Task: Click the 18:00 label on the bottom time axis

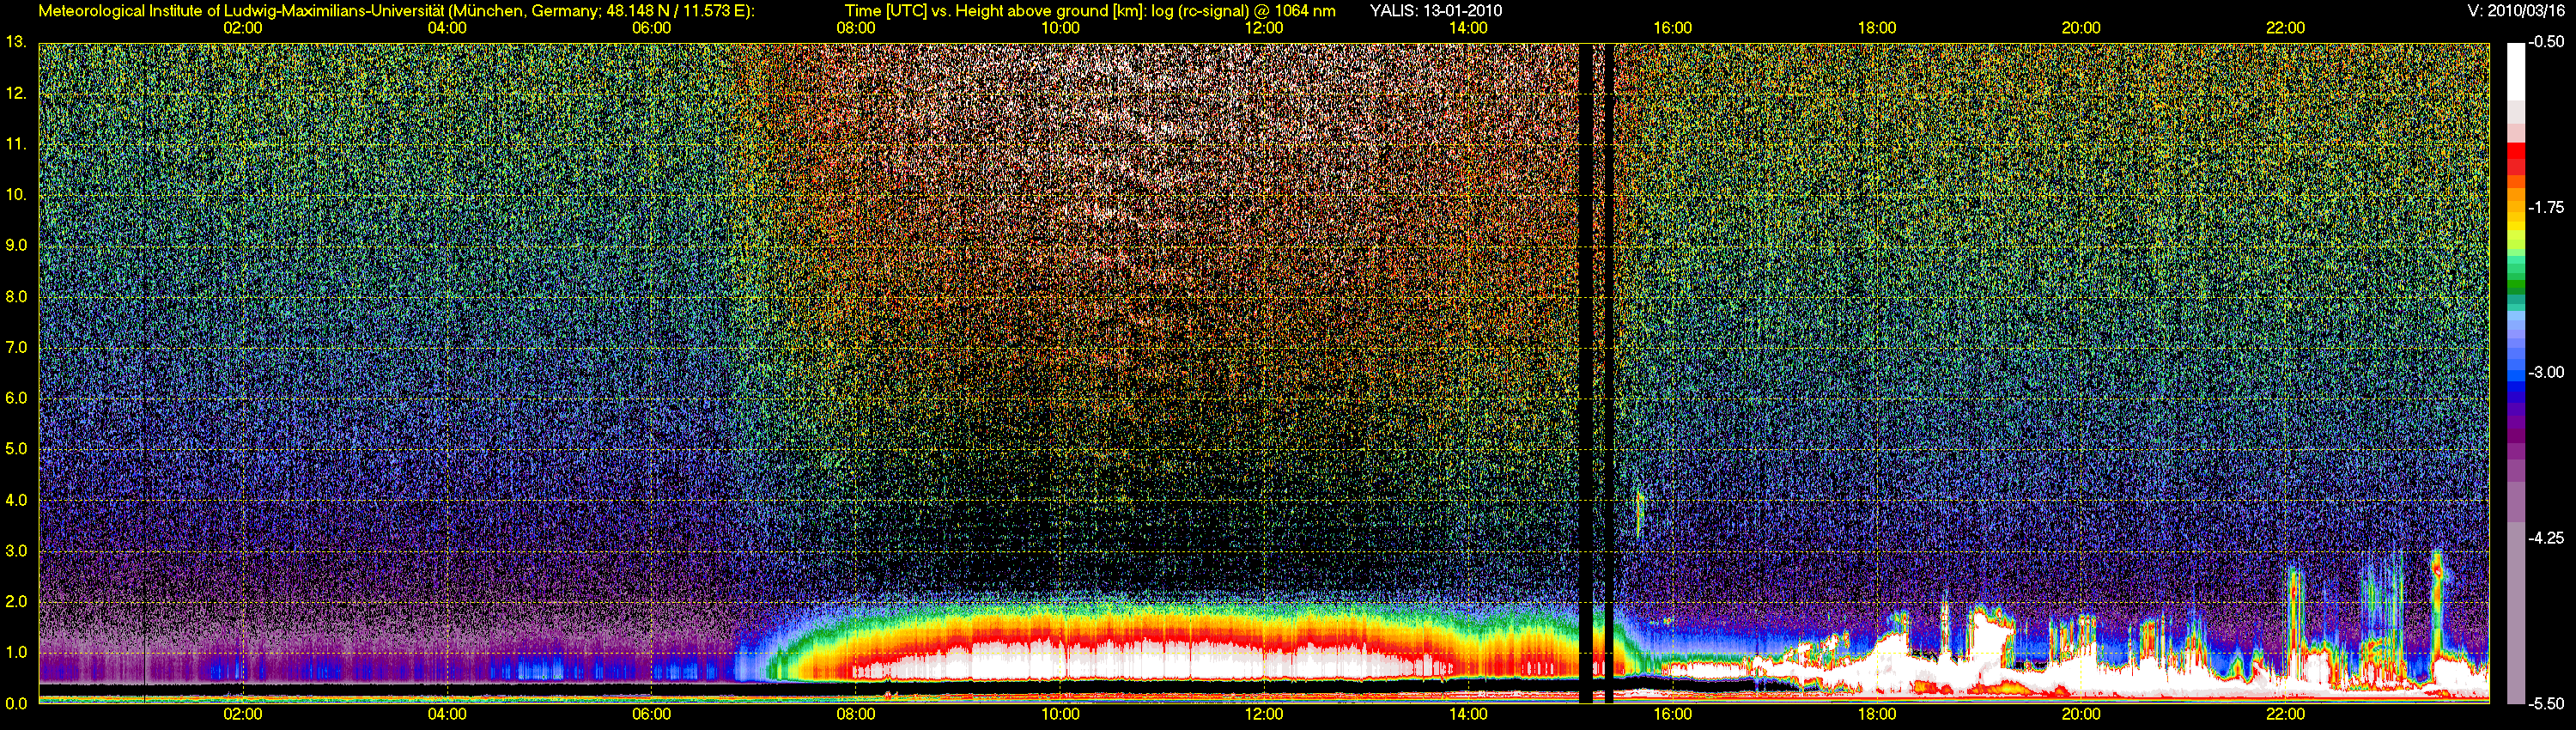Action: [1877, 714]
